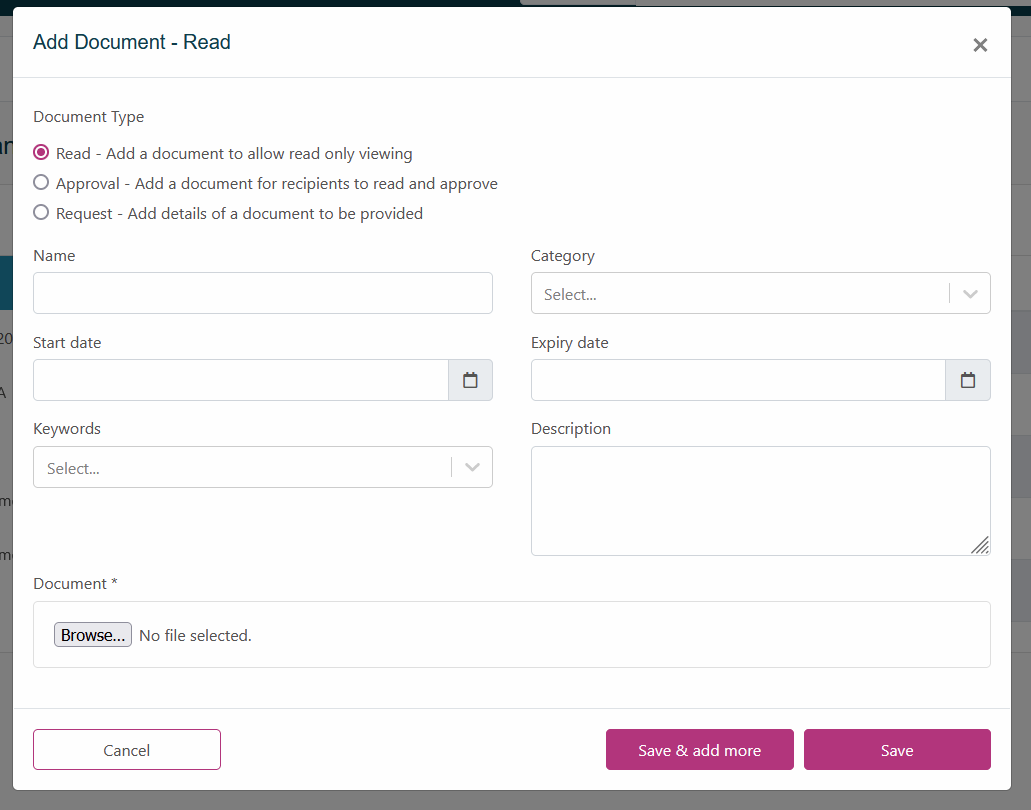This screenshot has height=810, width=1031.
Task: Click inside the Description text area
Action: 758,500
